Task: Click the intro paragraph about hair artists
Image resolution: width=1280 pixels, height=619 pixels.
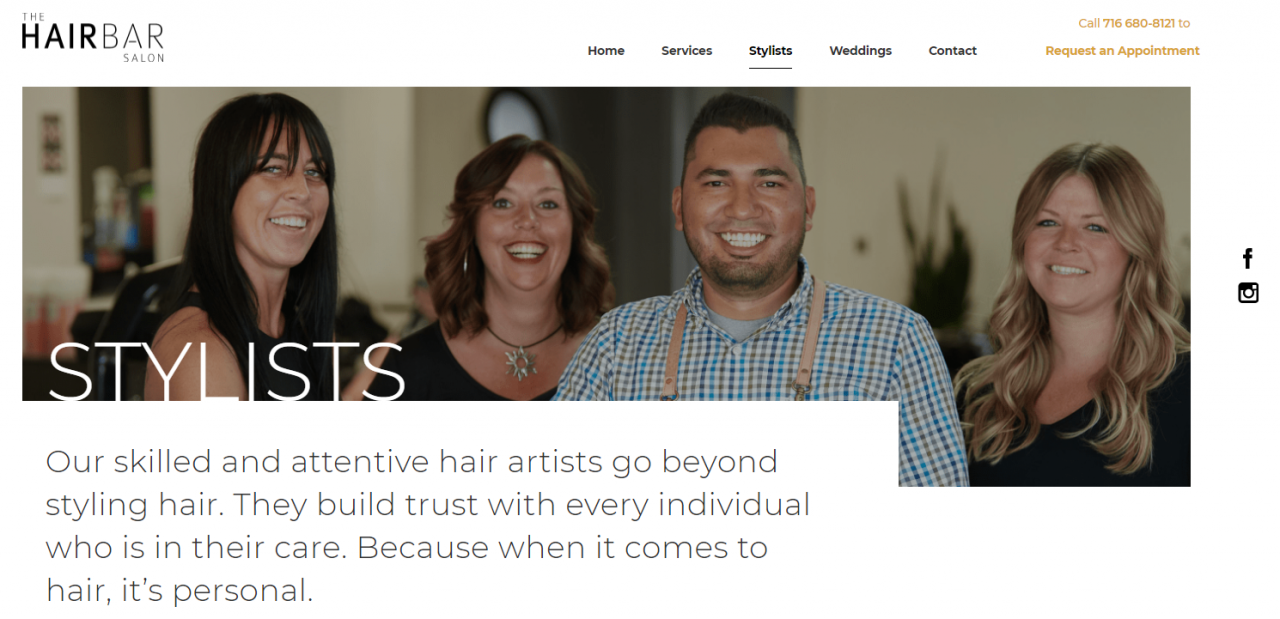Action: [x=428, y=526]
